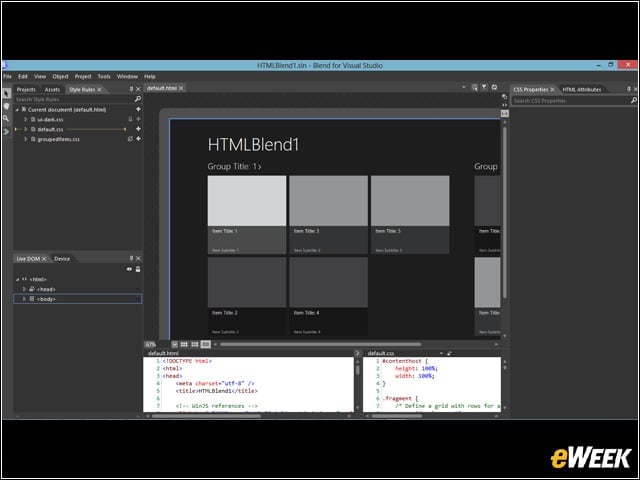Image resolution: width=640 pixels, height=480 pixels.
Task: Close the CSS Properties tab
Action: tap(552, 89)
